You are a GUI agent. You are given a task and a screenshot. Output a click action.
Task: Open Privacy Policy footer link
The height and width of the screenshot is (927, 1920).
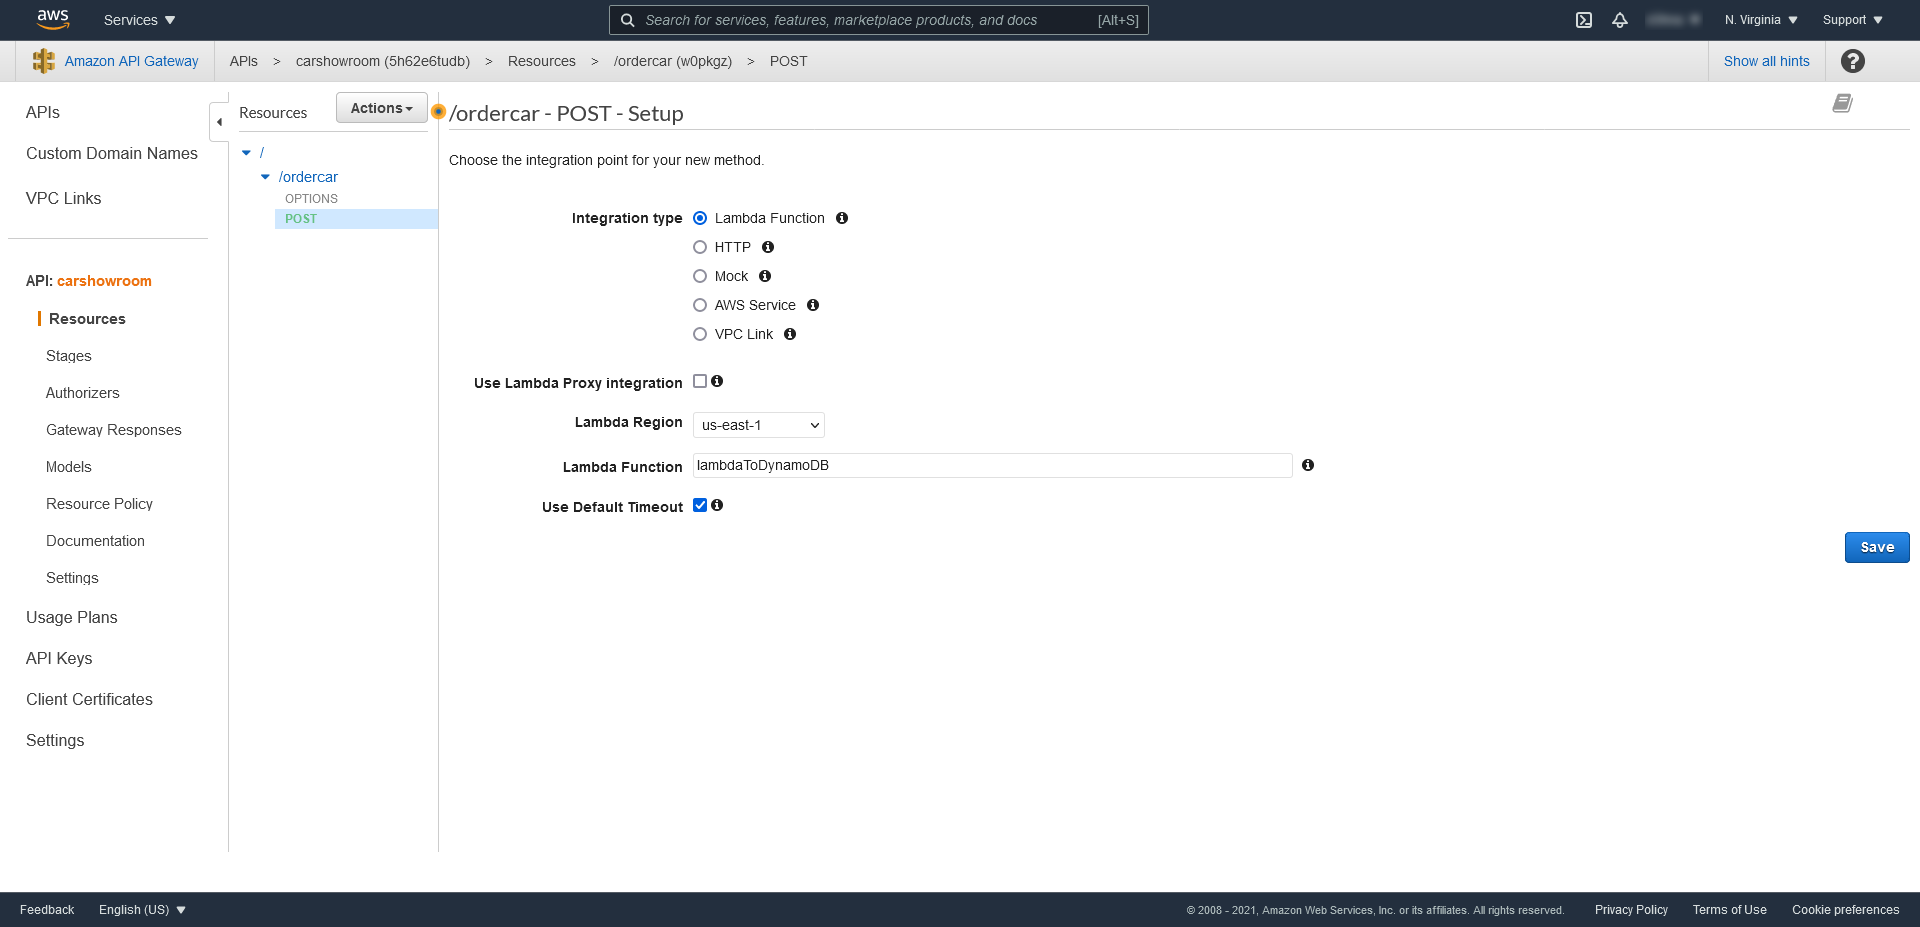click(x=1631, y=910)
